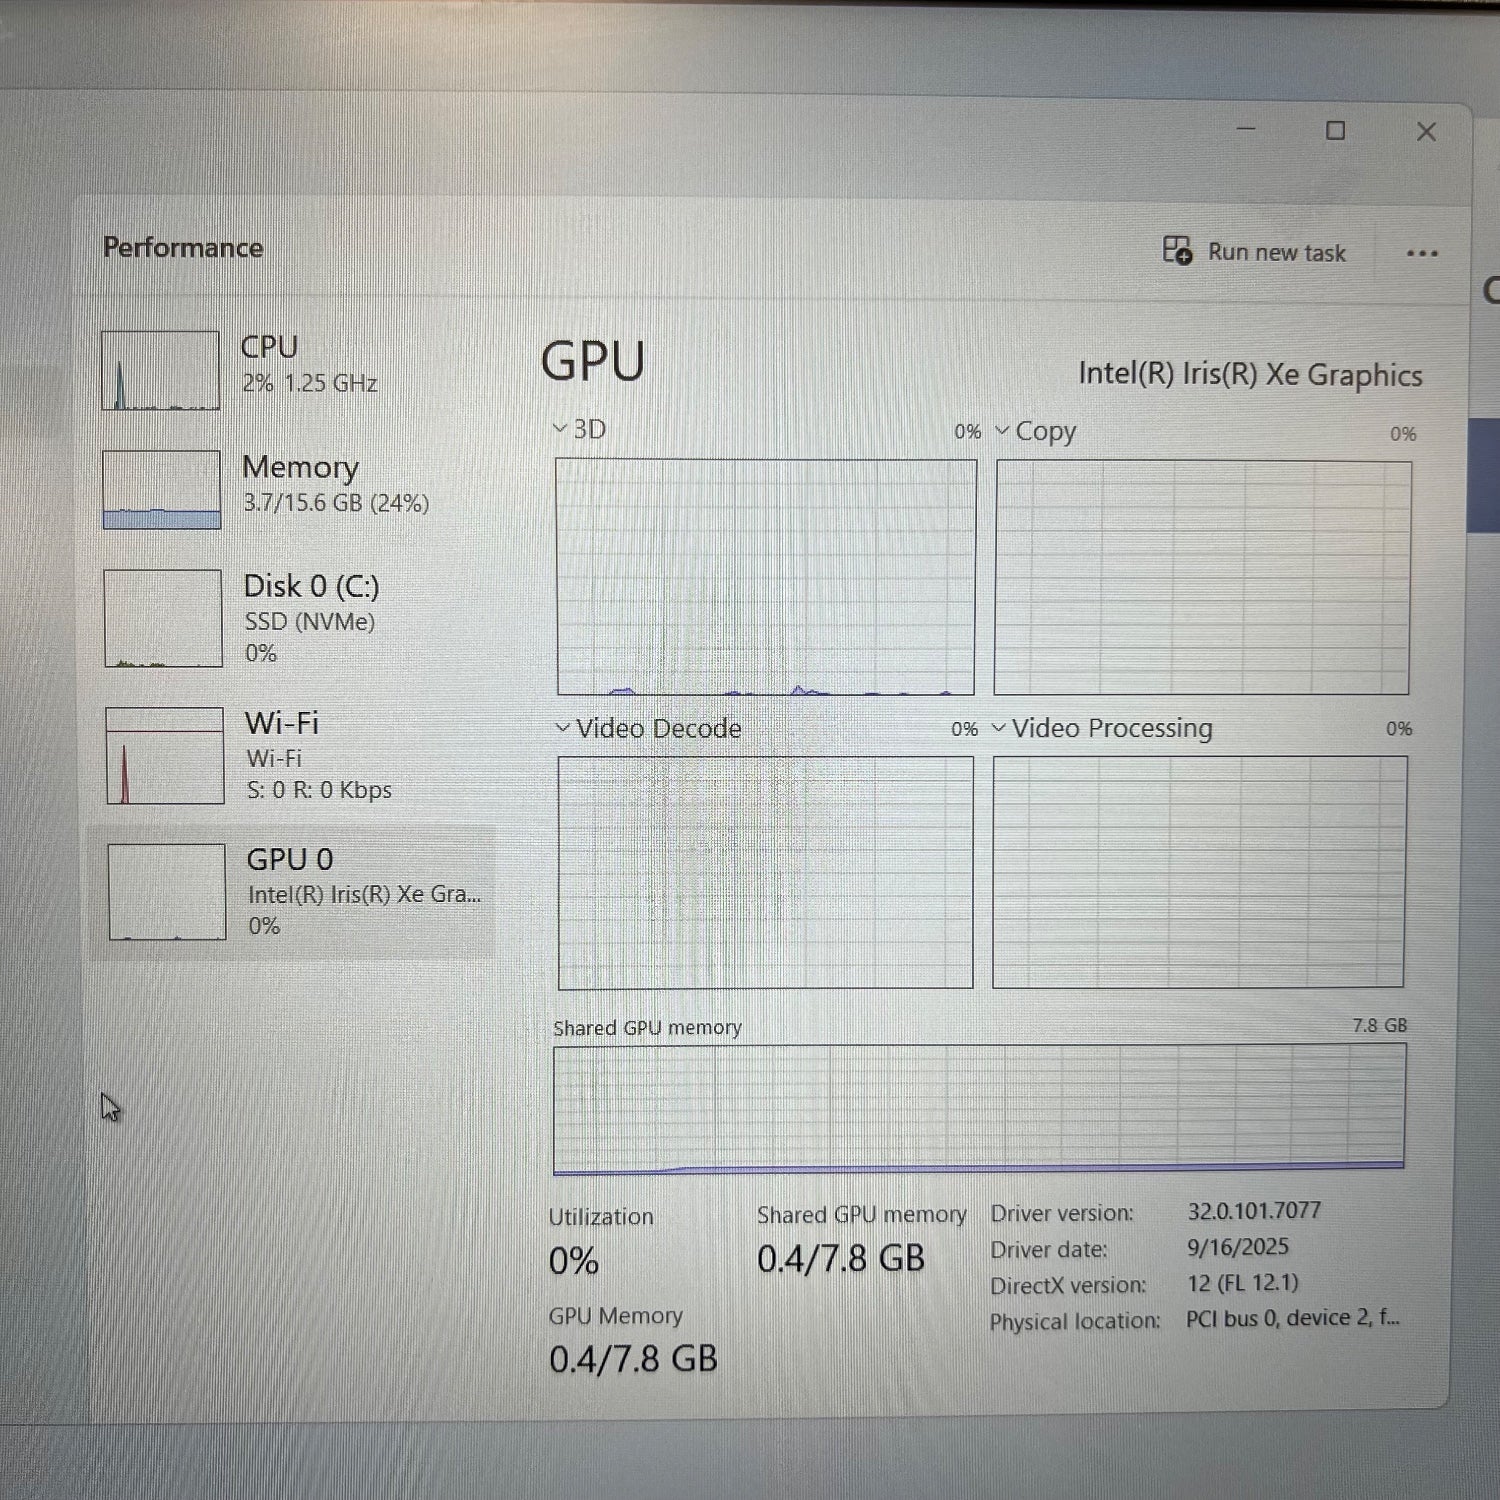Click the Memory usage mini graph
Viewport: 1500px width, 1500px height.
pyautogui.click(x=160, y=488)
